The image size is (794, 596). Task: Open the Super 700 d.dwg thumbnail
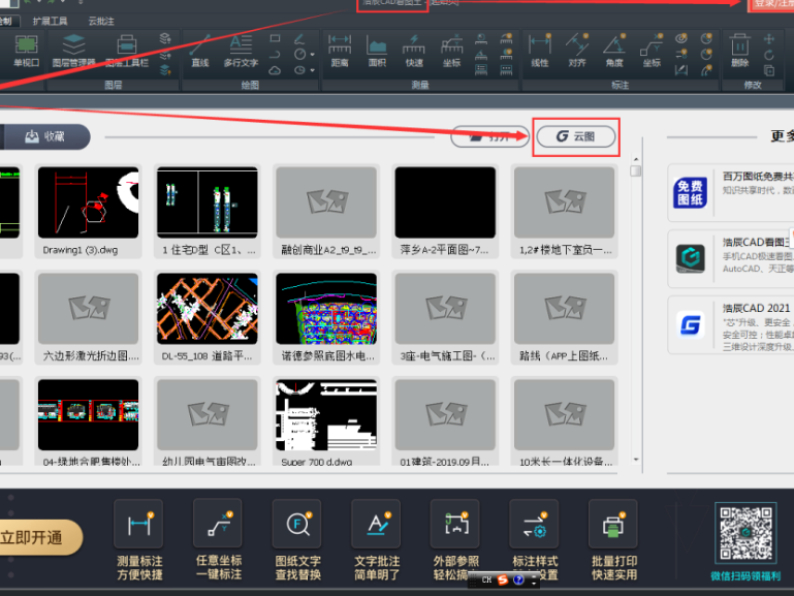tap(326, 415)
